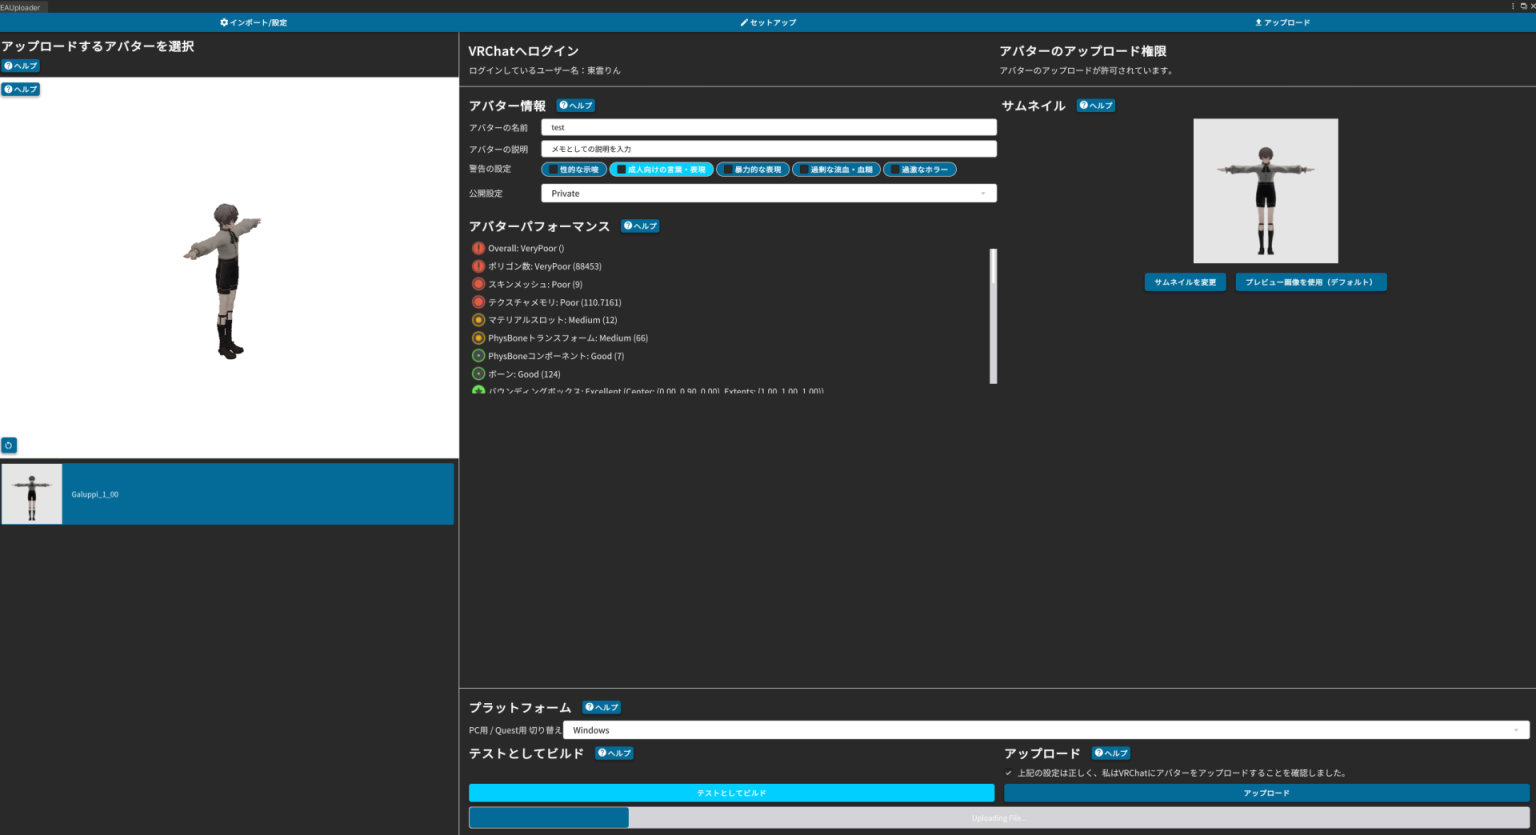Open the アップロード tab at top right
Screen dimensions: 1536x835
1282,22
